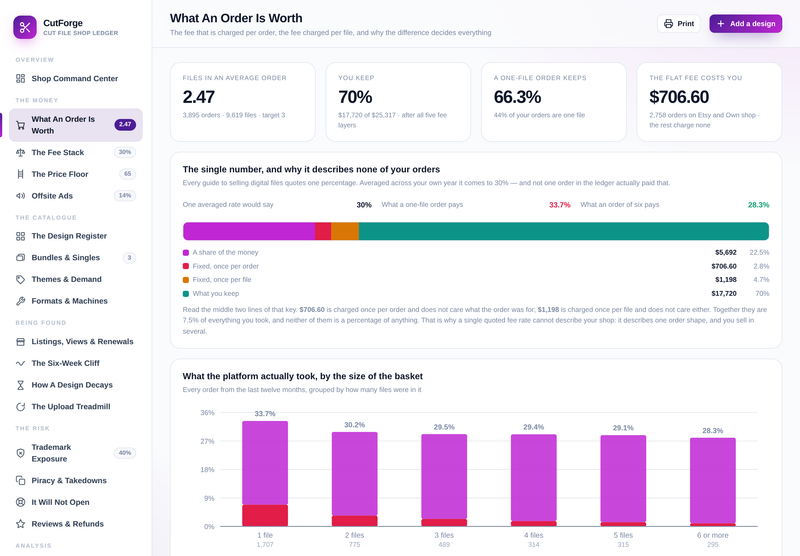The height and width of the screenshot is (556, 800).
Task: Click the storefront icon for Listings, Views & Renewals
Action: pos(20,342)
